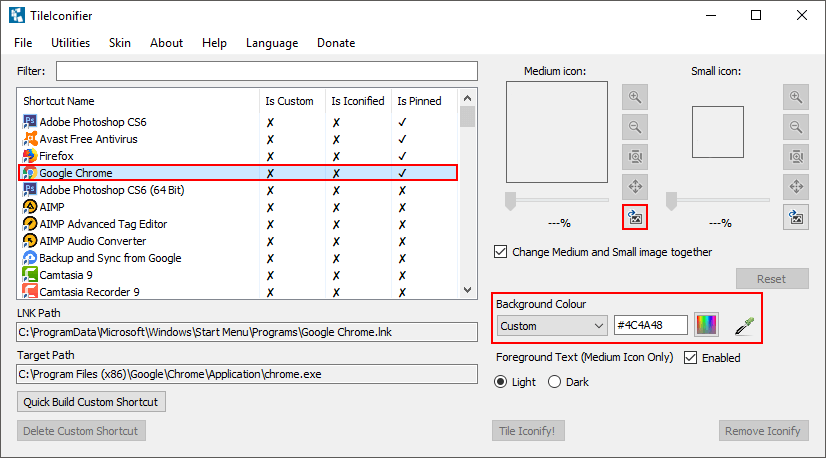Click the Camtasia 9 icon
826x458 pixels.
[30, 275]
